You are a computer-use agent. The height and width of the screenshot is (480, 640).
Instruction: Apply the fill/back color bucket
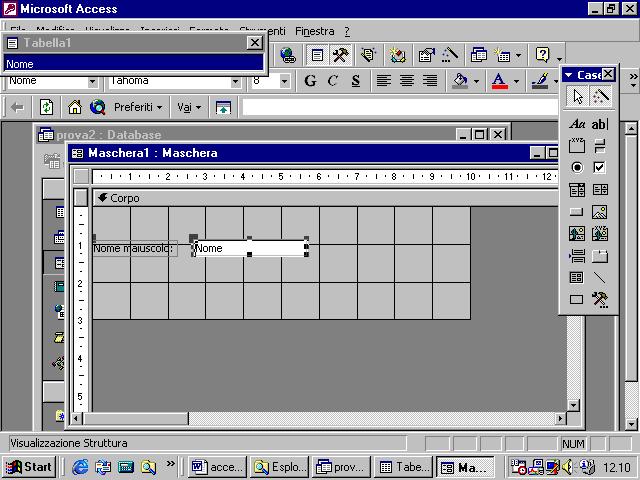[460, 81]
